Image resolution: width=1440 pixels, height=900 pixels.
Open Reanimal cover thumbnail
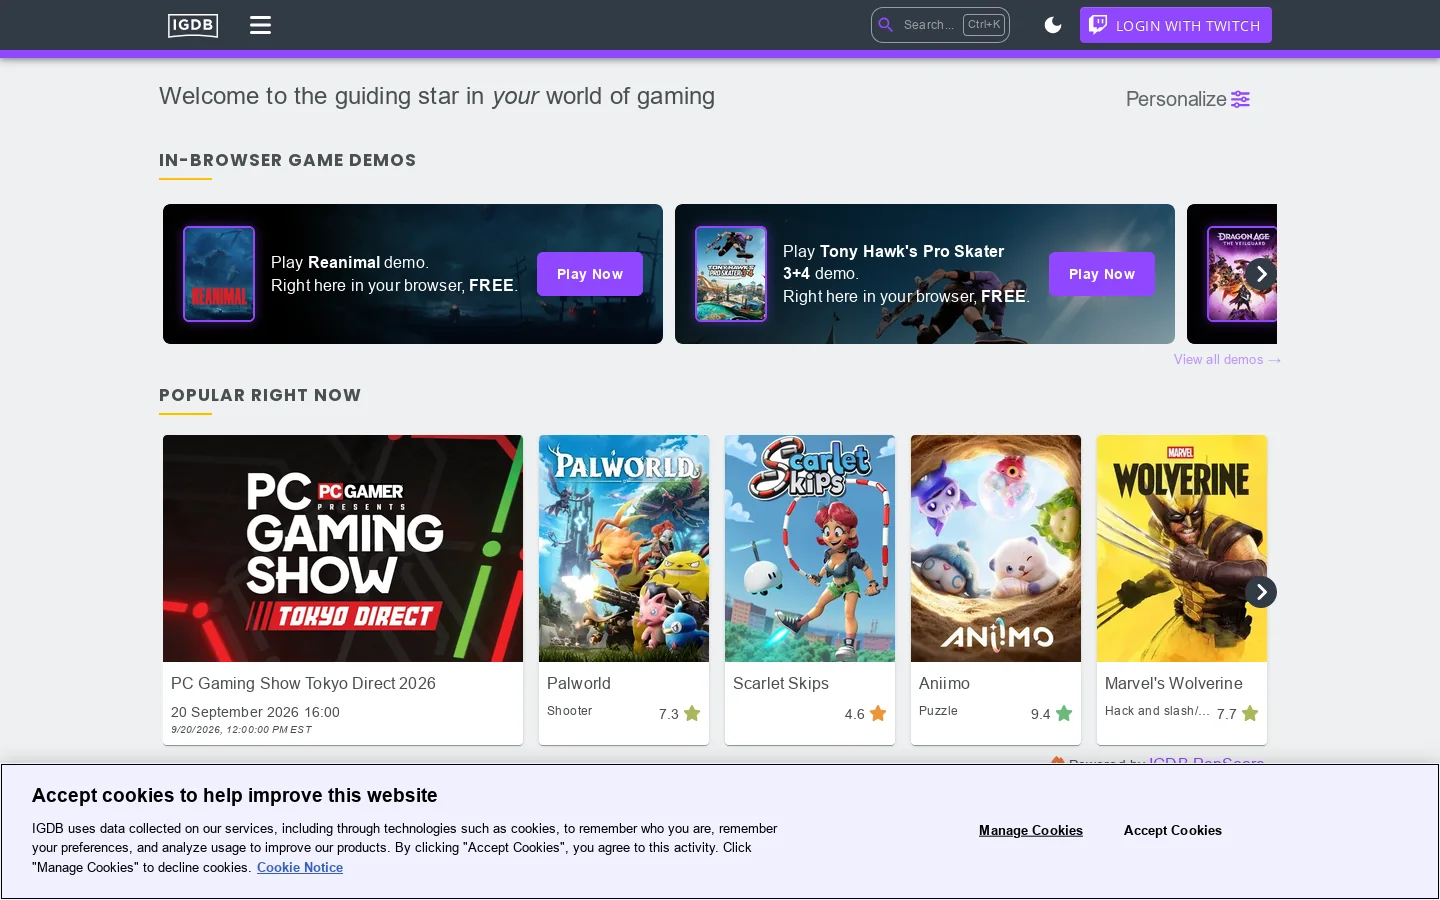[219, 274]
